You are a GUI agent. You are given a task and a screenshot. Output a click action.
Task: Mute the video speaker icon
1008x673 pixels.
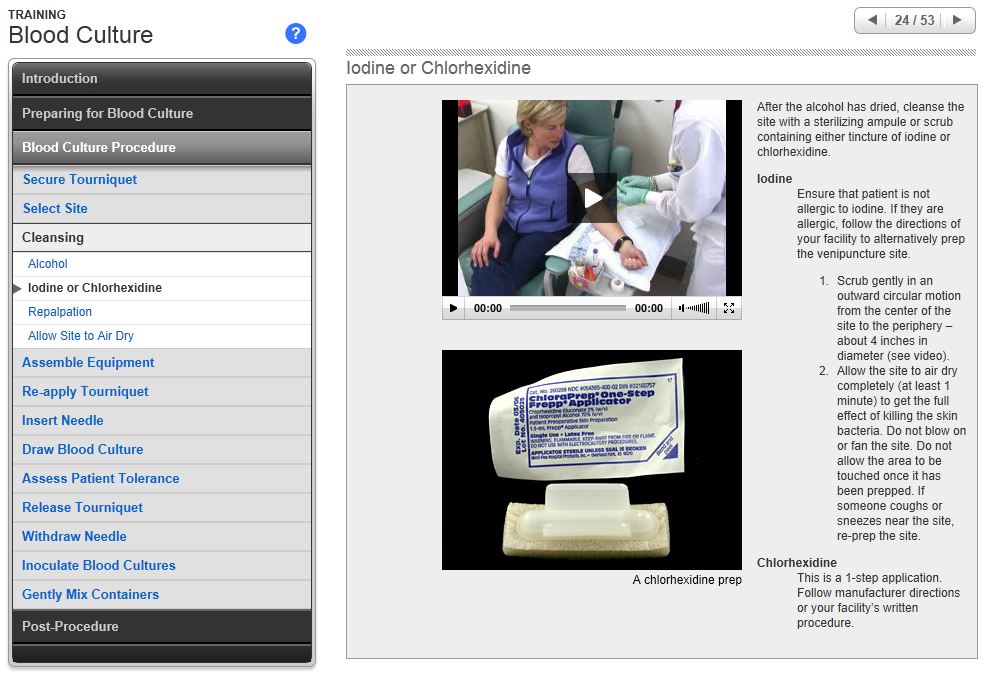pyautogui.click(x=684, y=308)
